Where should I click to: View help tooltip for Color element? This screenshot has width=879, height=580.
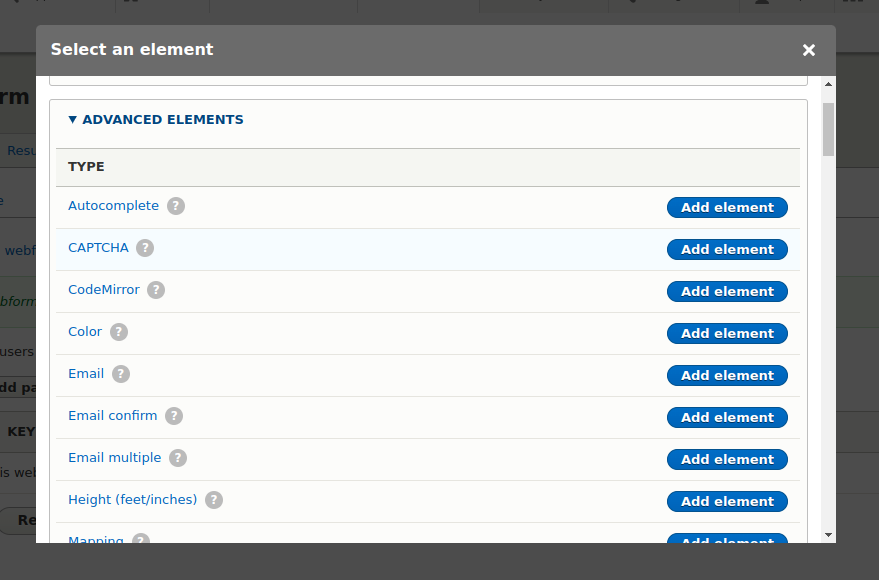[x=118, y=332]
